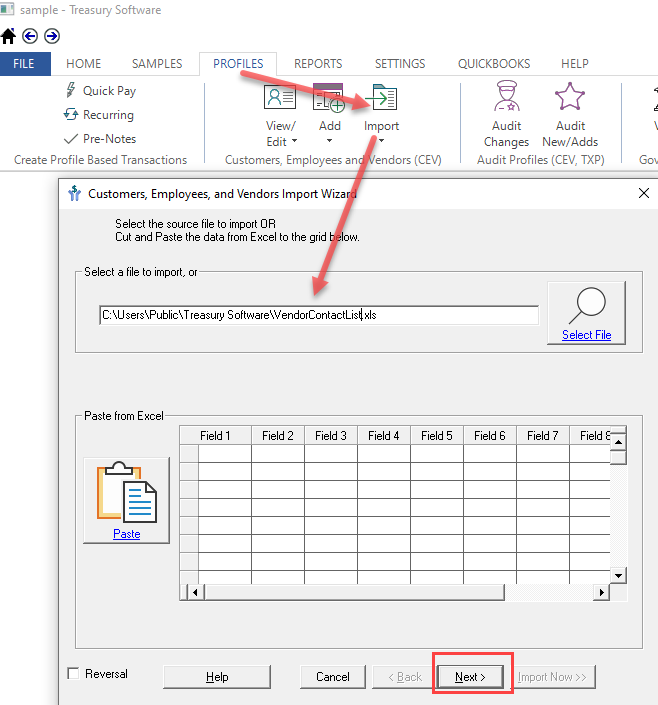Select the Field 4 column header

coord(384,436)
